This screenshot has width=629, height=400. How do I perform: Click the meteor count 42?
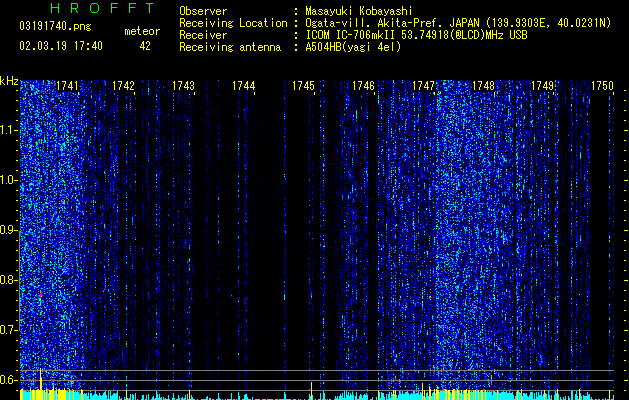(x=145, y=46)
